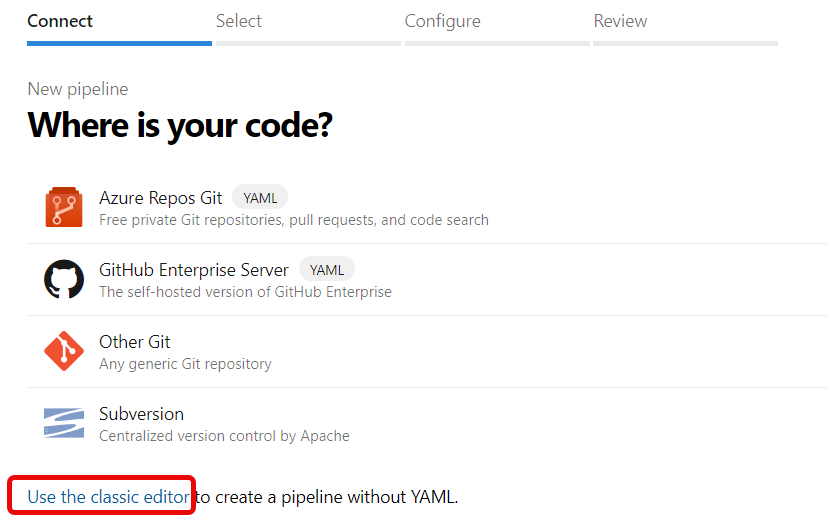
Task: Click the GitHub octocat logo icon
Action: point(64,280)
